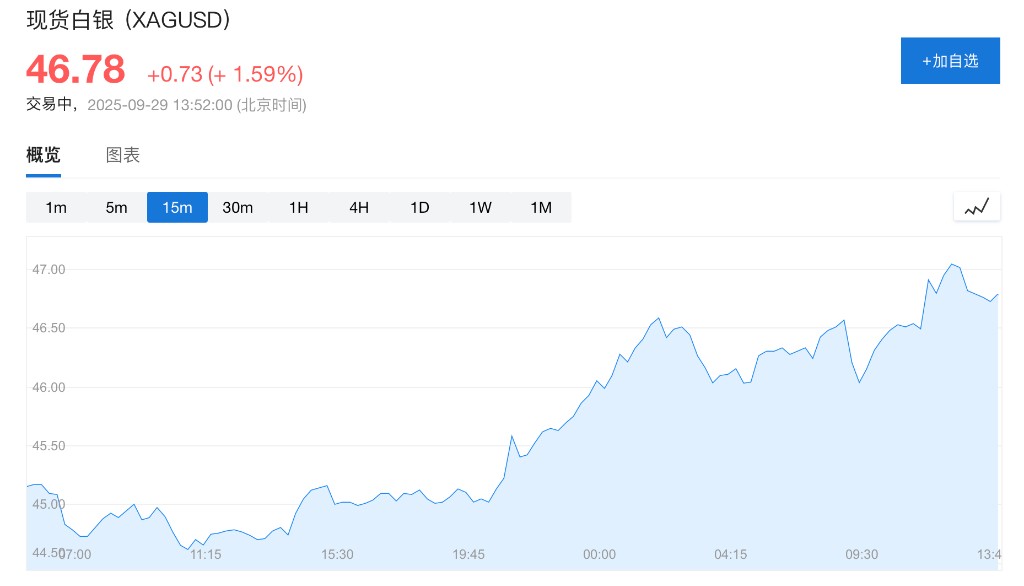Open the 图表 tab

(123, 155)
